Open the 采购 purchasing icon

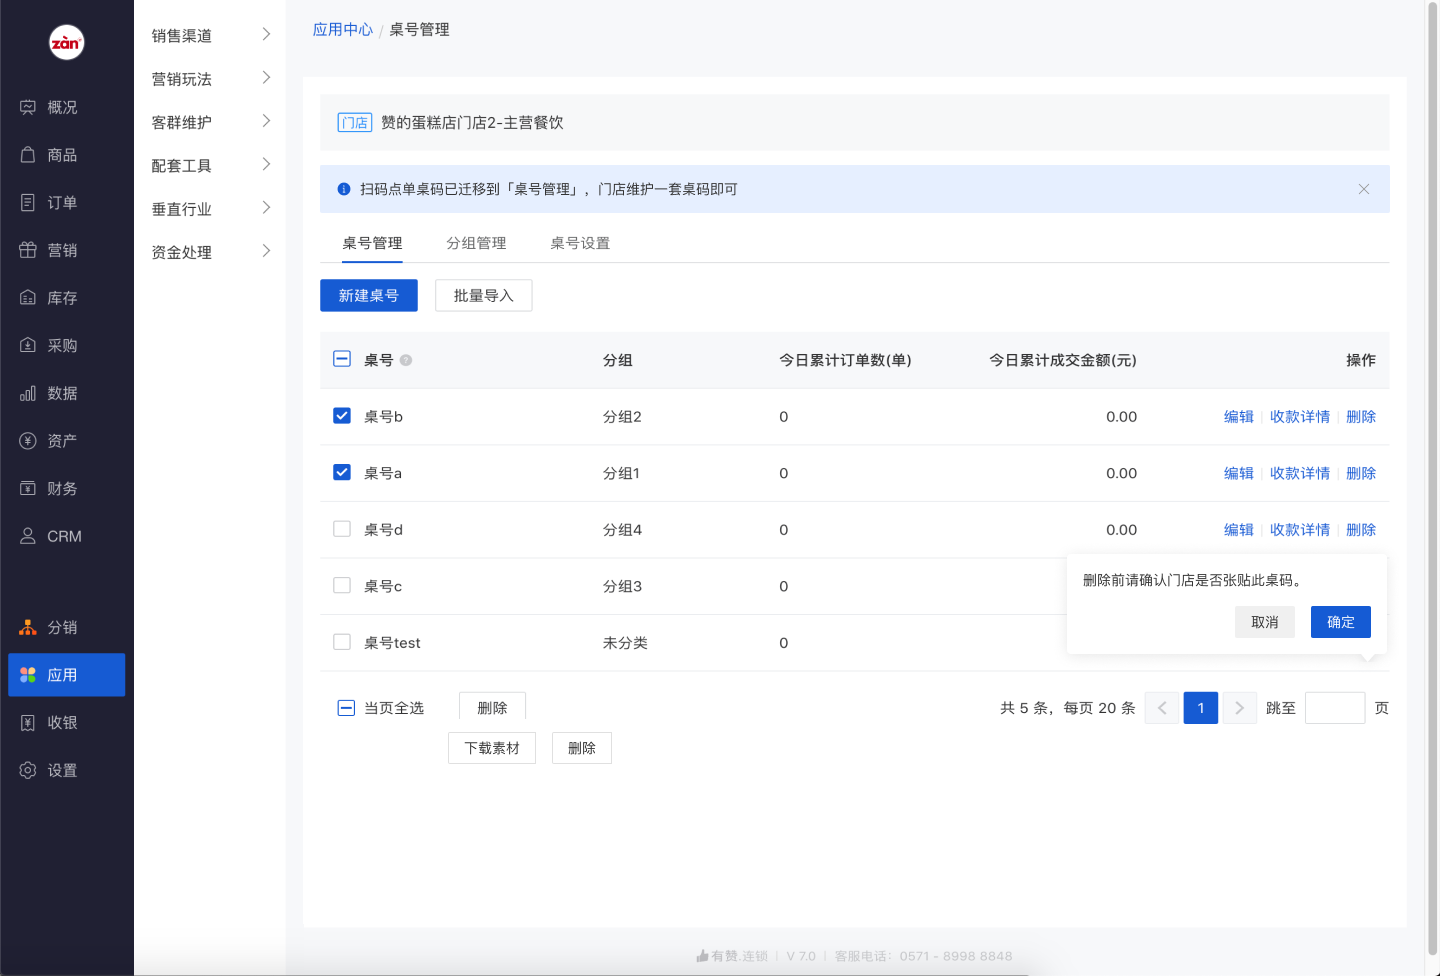pos(28,345)
